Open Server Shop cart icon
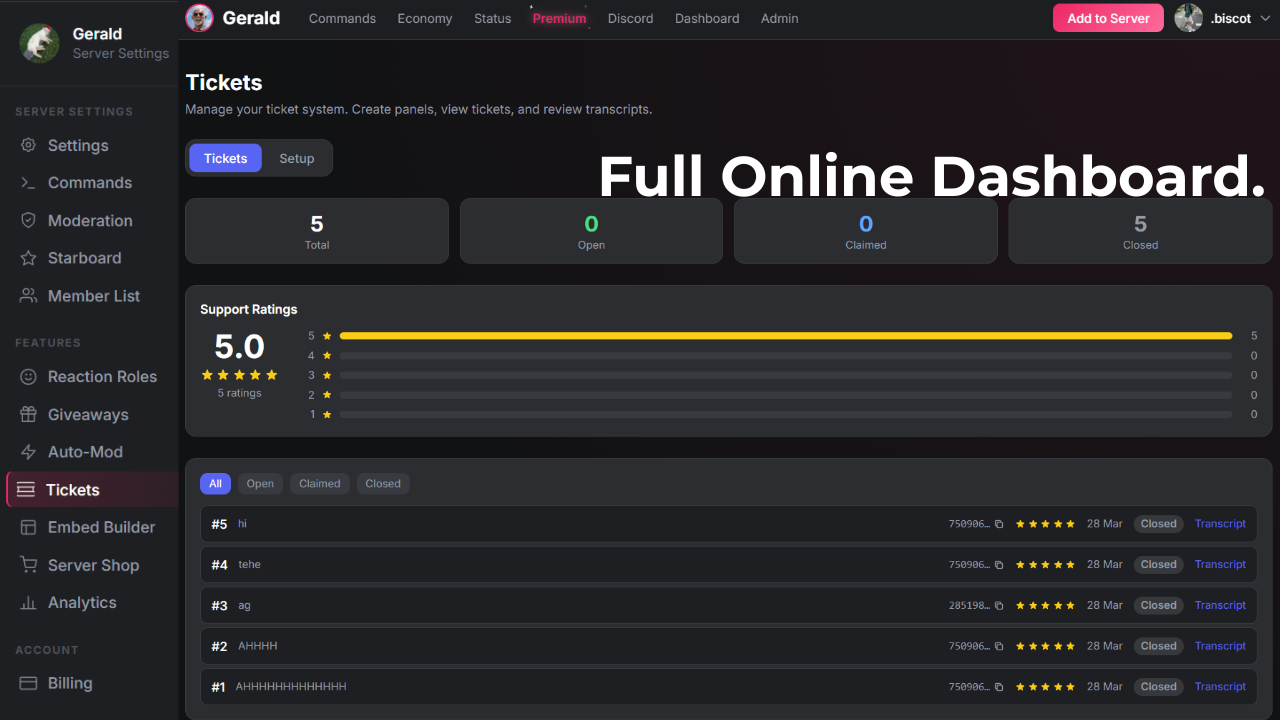 (x=29, y=565)
